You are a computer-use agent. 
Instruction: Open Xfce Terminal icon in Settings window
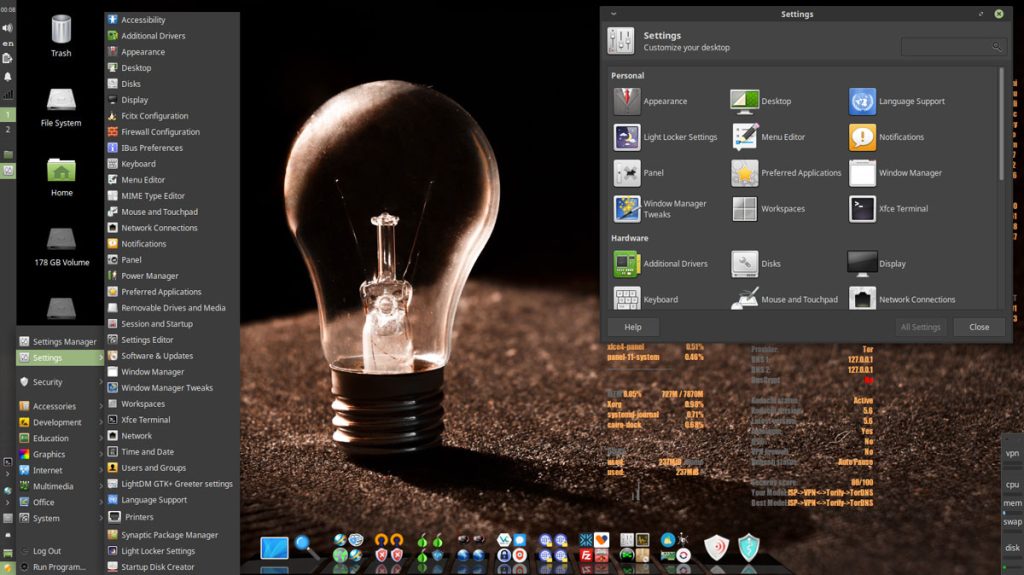point(862,208)
